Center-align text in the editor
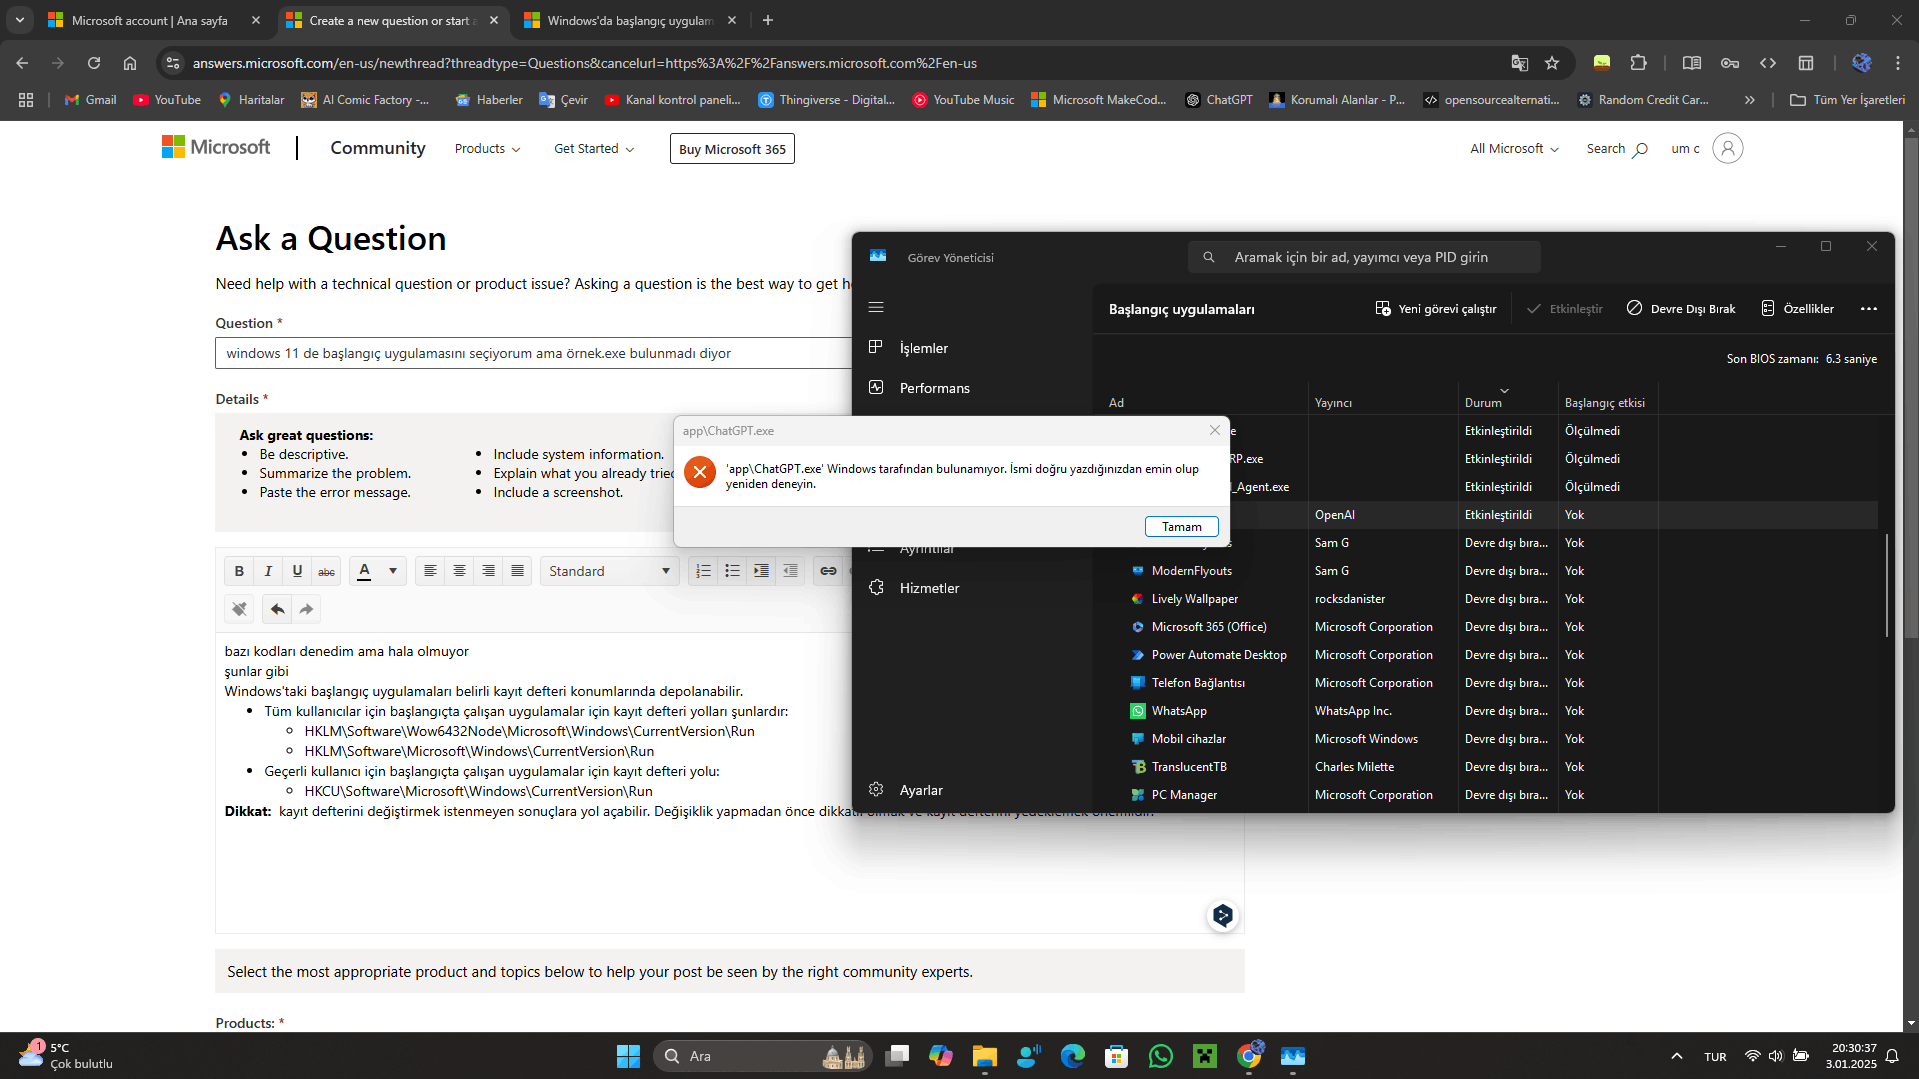This screenshot has width=1919, height=1079. pyautogui.click(x=459, y=571)
